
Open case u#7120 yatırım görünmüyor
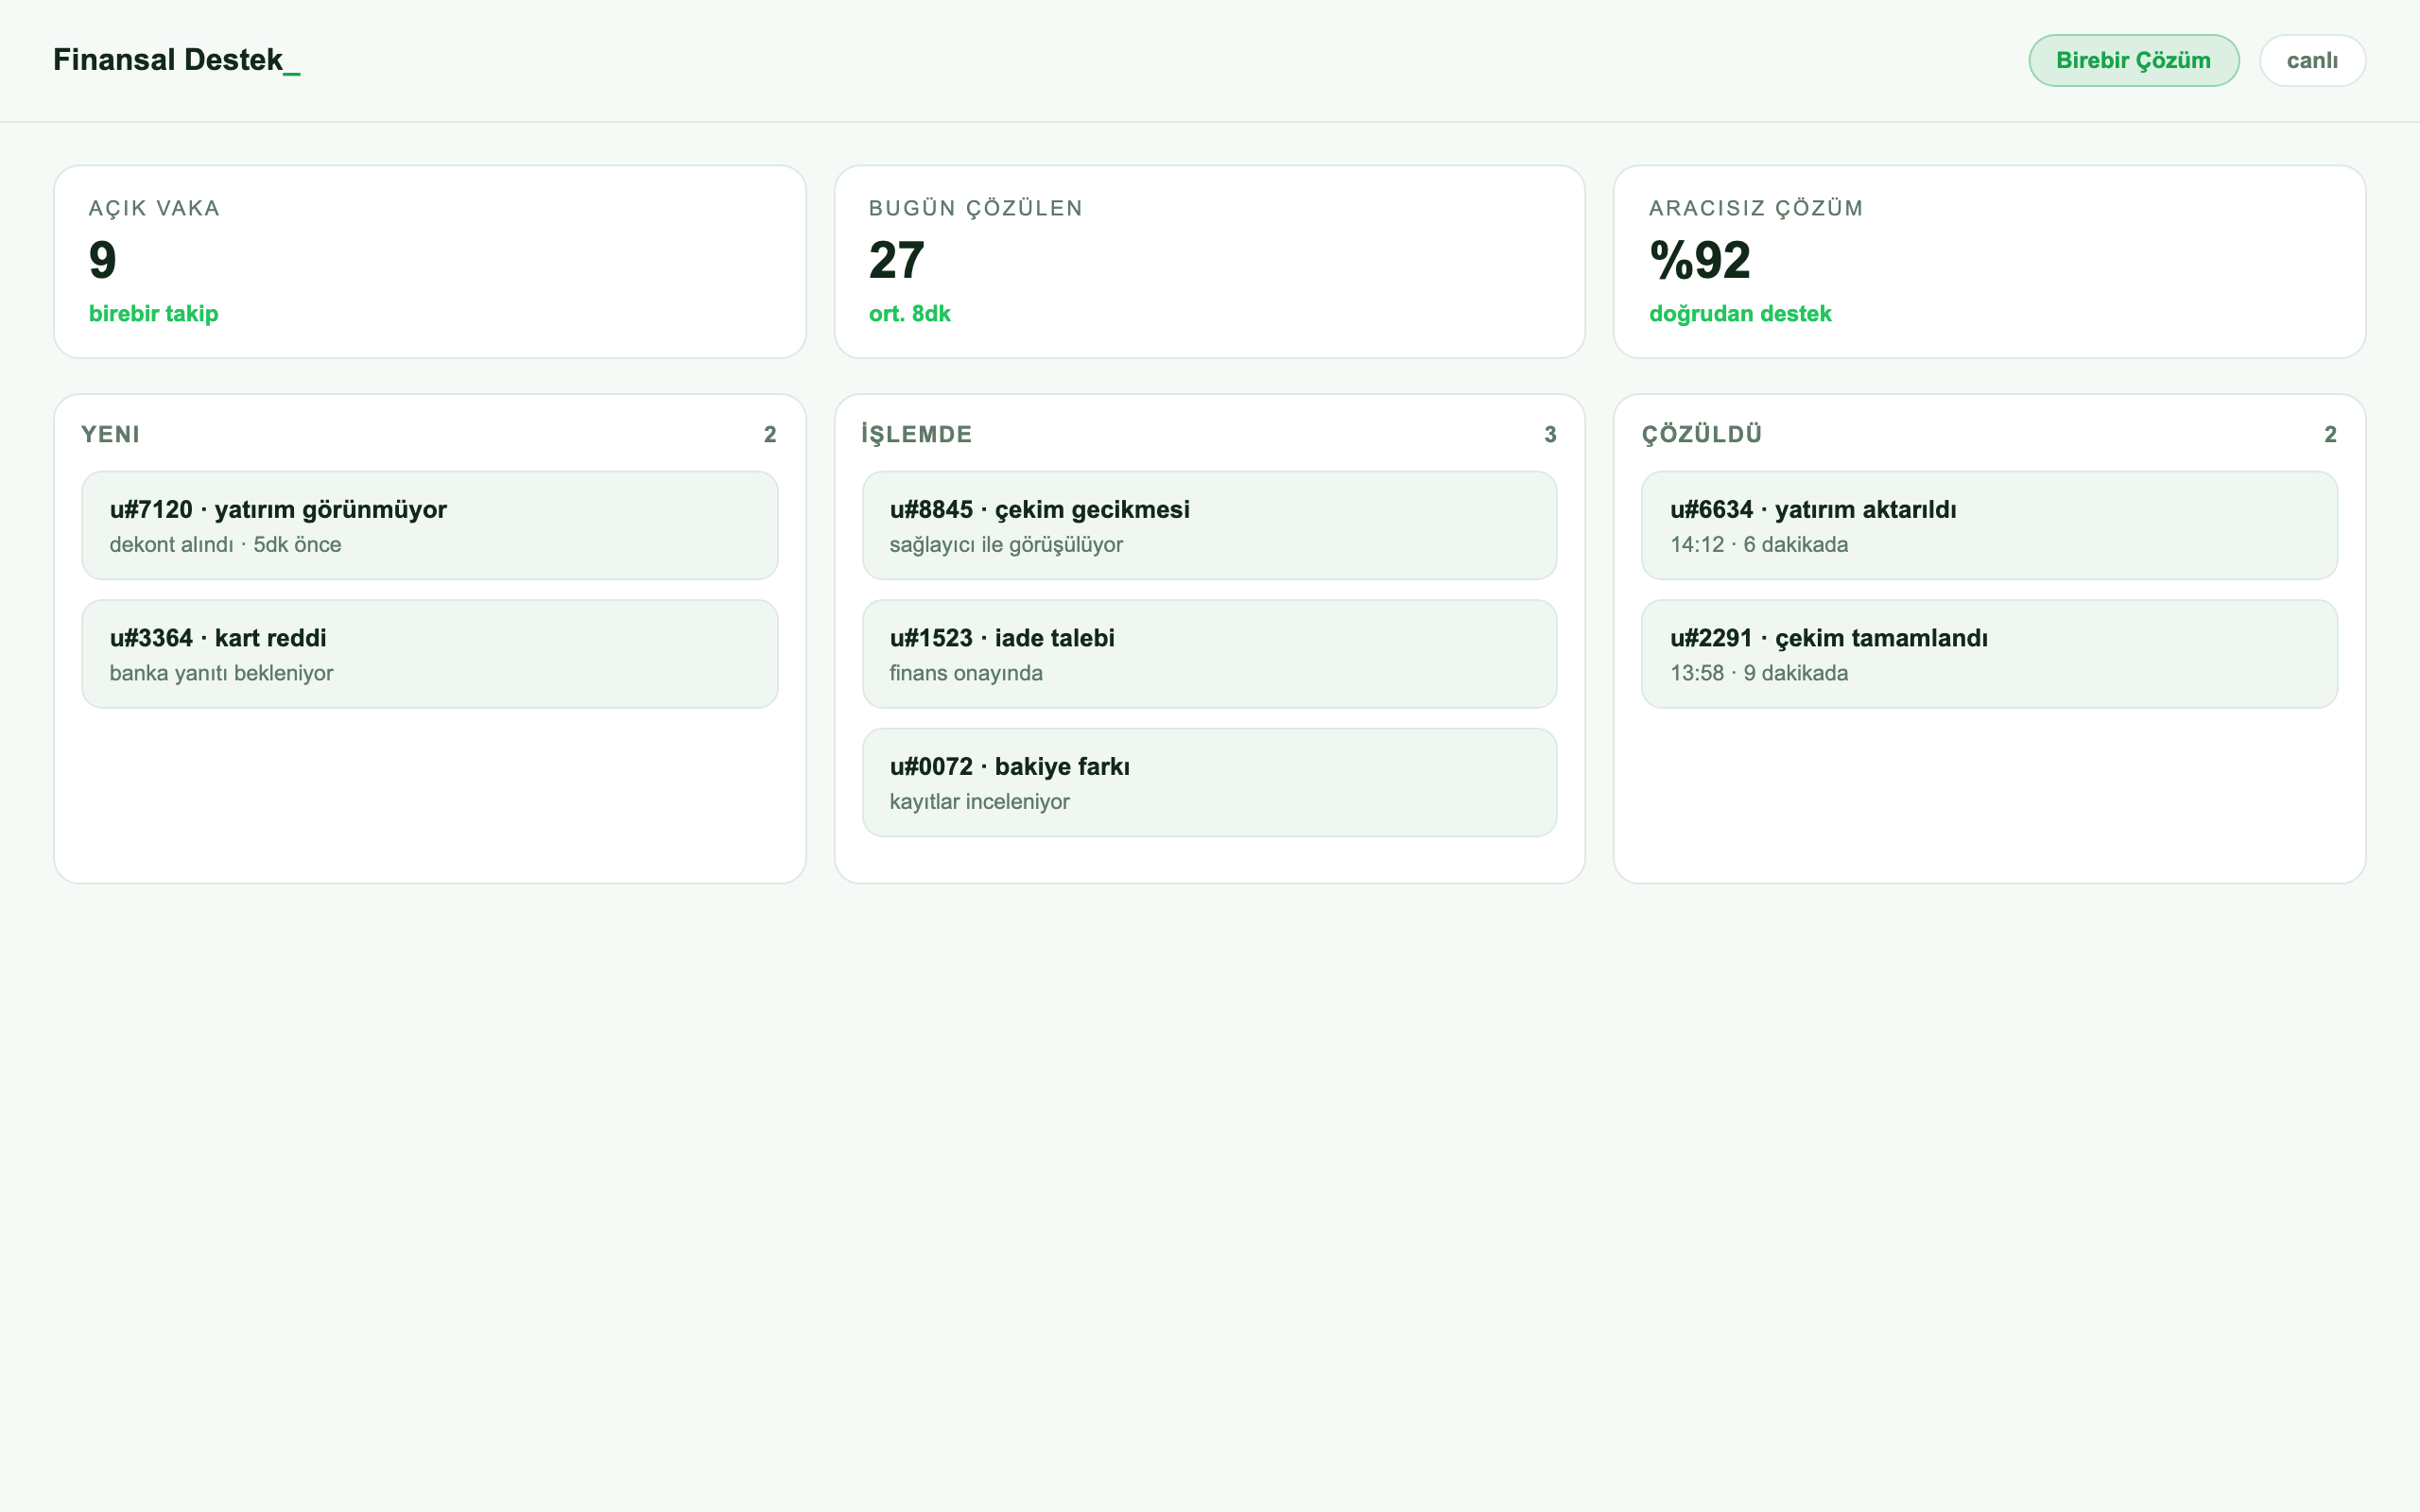430,525
